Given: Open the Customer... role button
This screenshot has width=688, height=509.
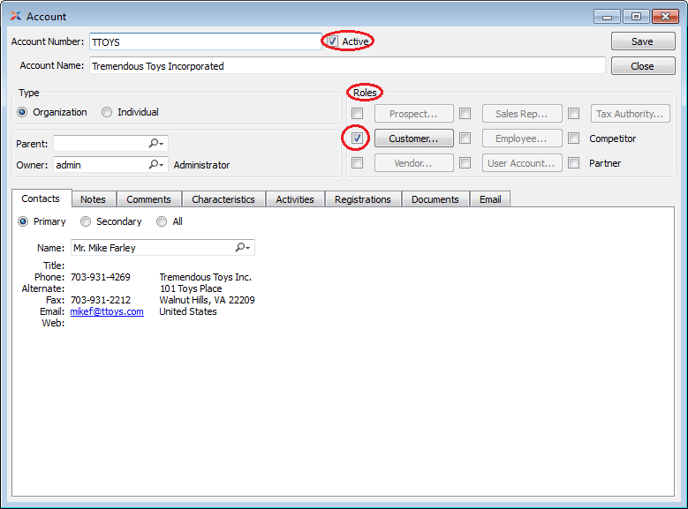Looking at the screenshot, I should 414,139.
